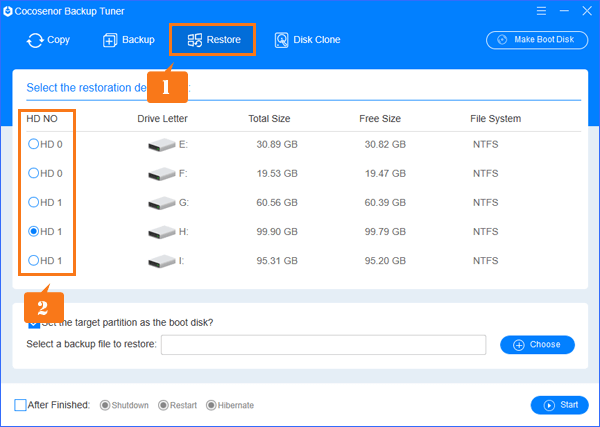Click the plus icon inside Choose button
This screenshot has height=427, width=600.
point(519,345)
